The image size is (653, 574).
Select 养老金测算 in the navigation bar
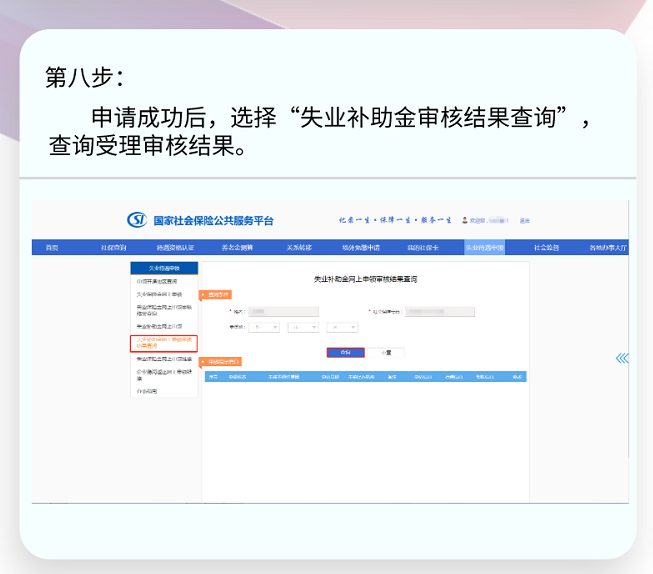(238, 247)
